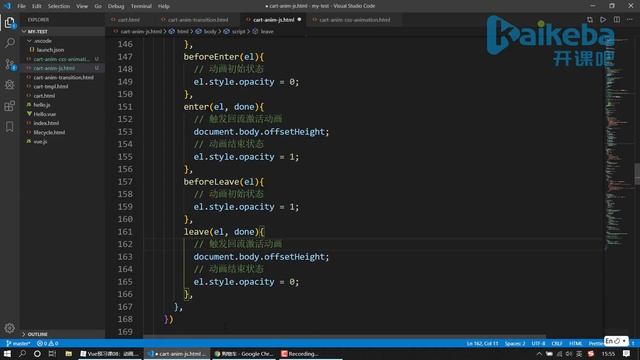The width and height of the screenshot is (640, 360).
Task: Switch to the cart-anim-css-animation.html tab
Action: 354,20
